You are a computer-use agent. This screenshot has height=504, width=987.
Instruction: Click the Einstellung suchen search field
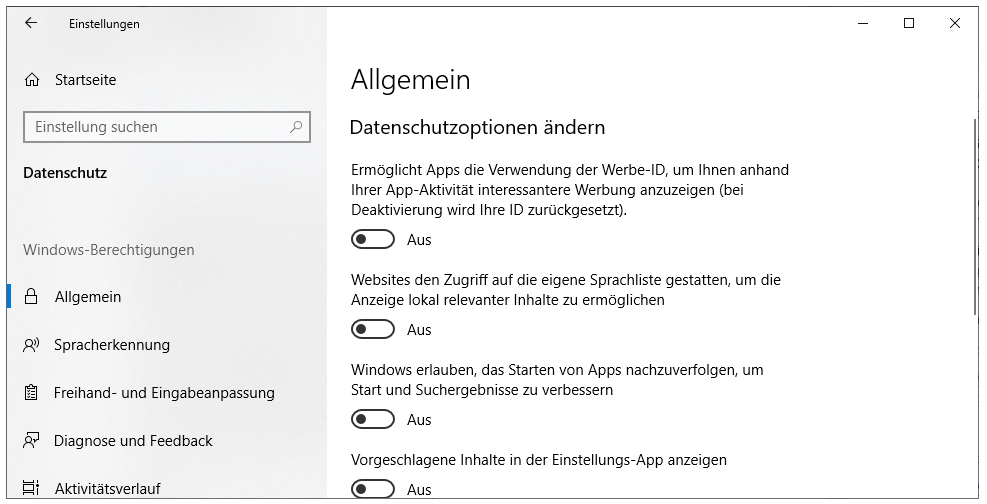click(x=155, y=127)
